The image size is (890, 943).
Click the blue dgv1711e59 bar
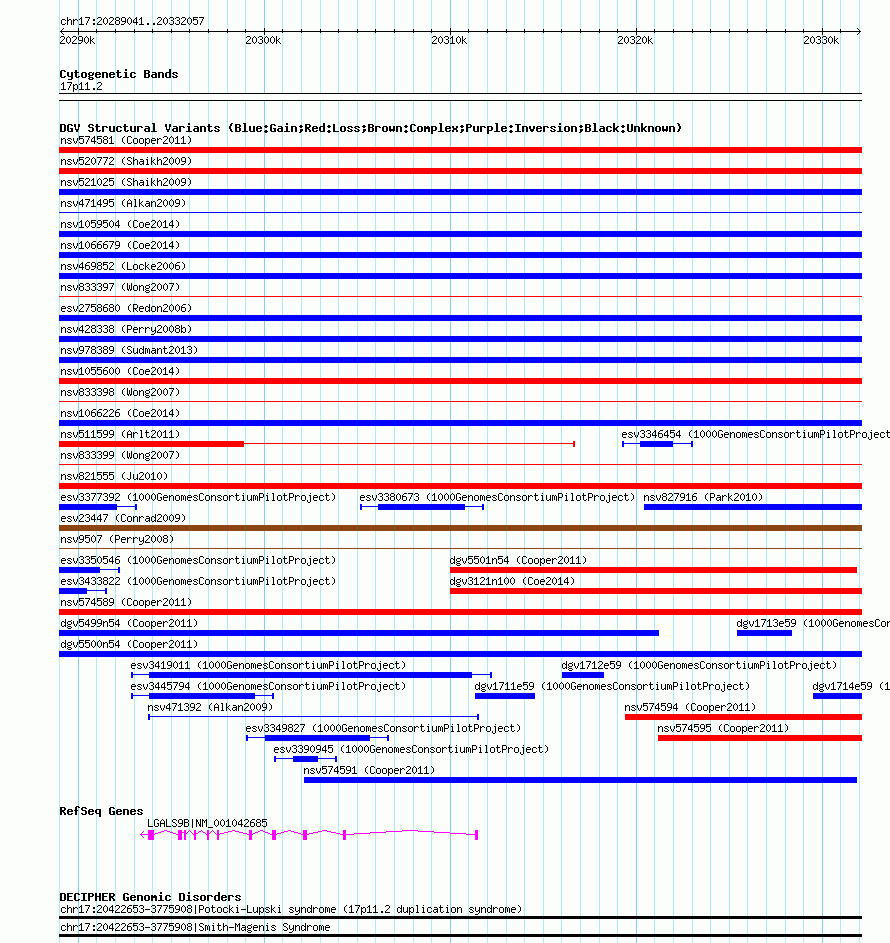[x=505, y=696]
